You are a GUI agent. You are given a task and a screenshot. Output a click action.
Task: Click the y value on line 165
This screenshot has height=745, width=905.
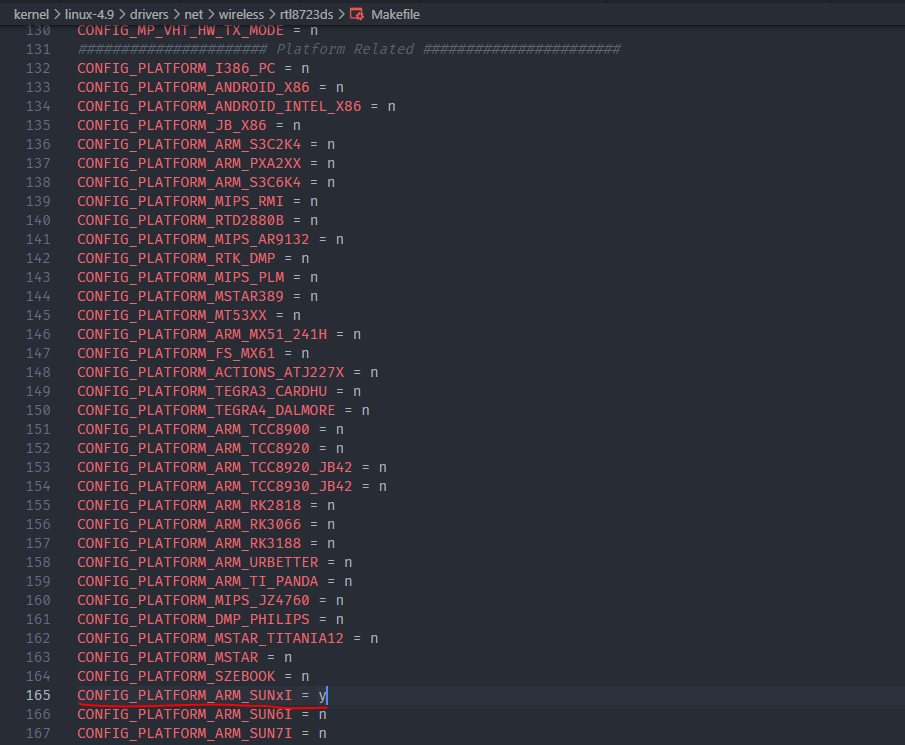coord(322,695)
